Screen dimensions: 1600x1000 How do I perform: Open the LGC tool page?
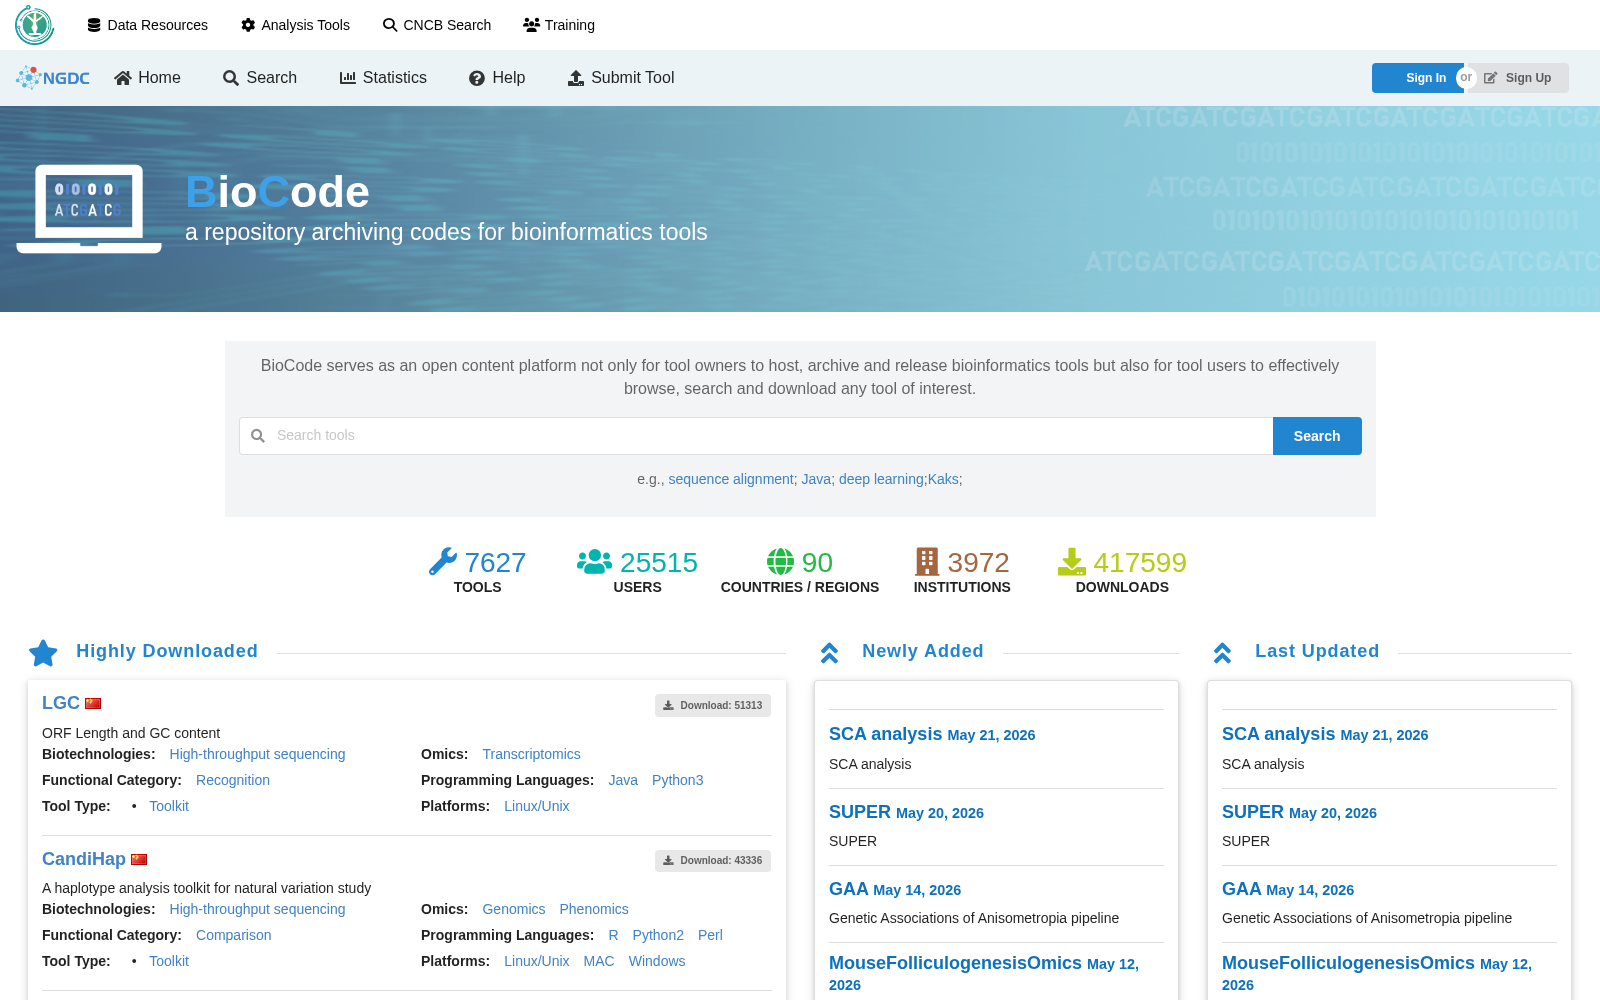point(61,703)
